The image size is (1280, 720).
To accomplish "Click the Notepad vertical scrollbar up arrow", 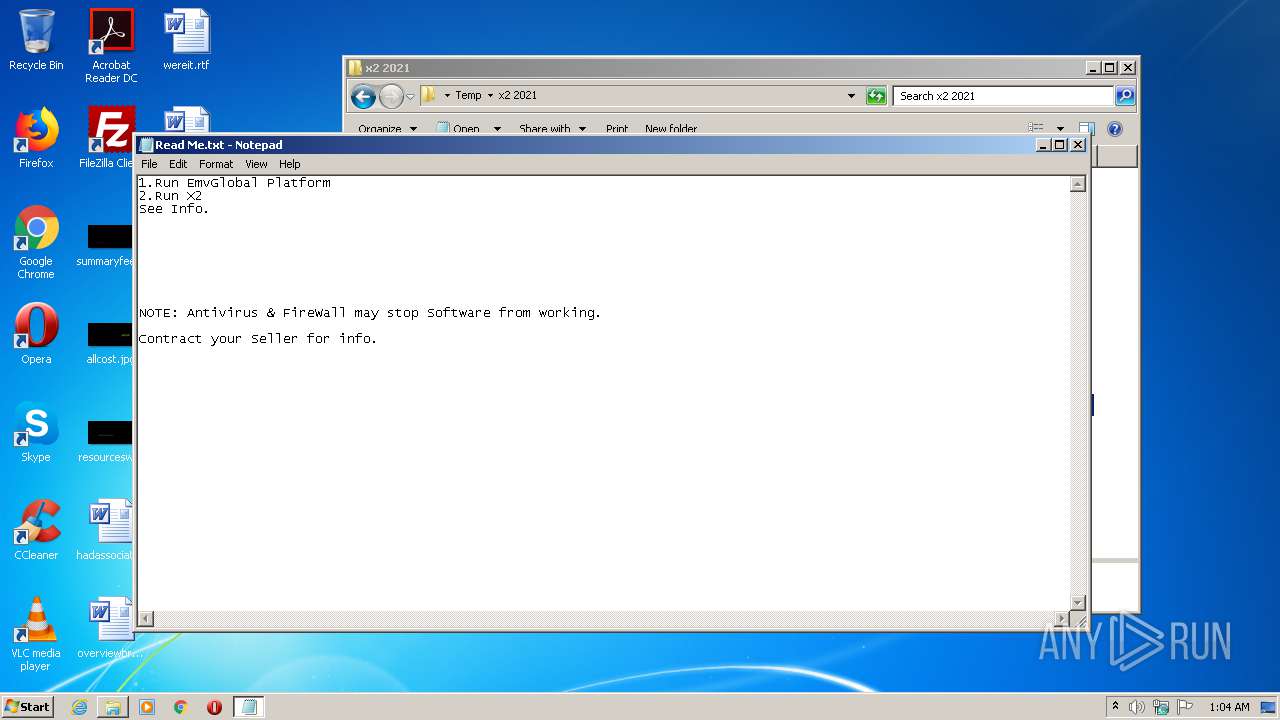I will click(1078, 184).
